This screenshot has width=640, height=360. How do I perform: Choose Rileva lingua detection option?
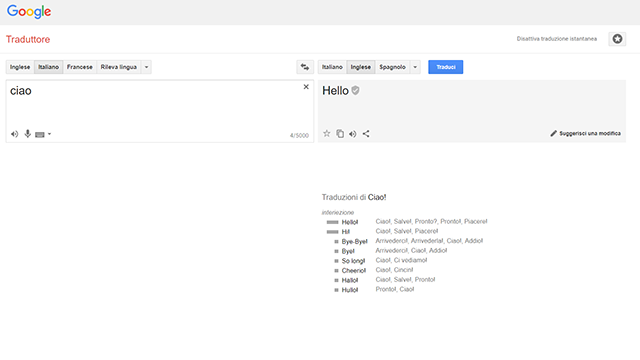[x=119, y=67]
